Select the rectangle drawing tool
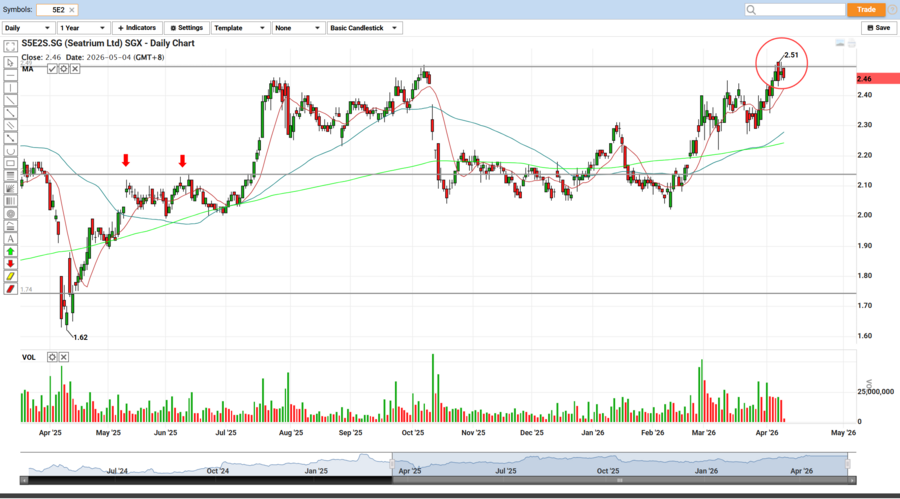 click(10, 163)
